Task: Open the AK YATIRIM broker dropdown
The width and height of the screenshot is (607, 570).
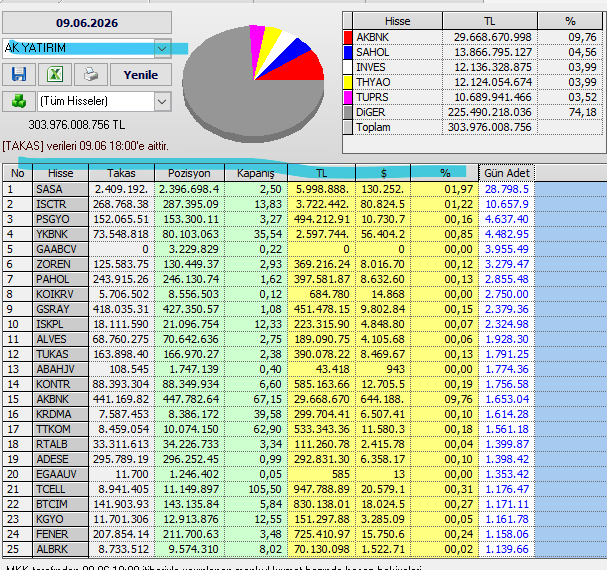Action: pos(162,48)
